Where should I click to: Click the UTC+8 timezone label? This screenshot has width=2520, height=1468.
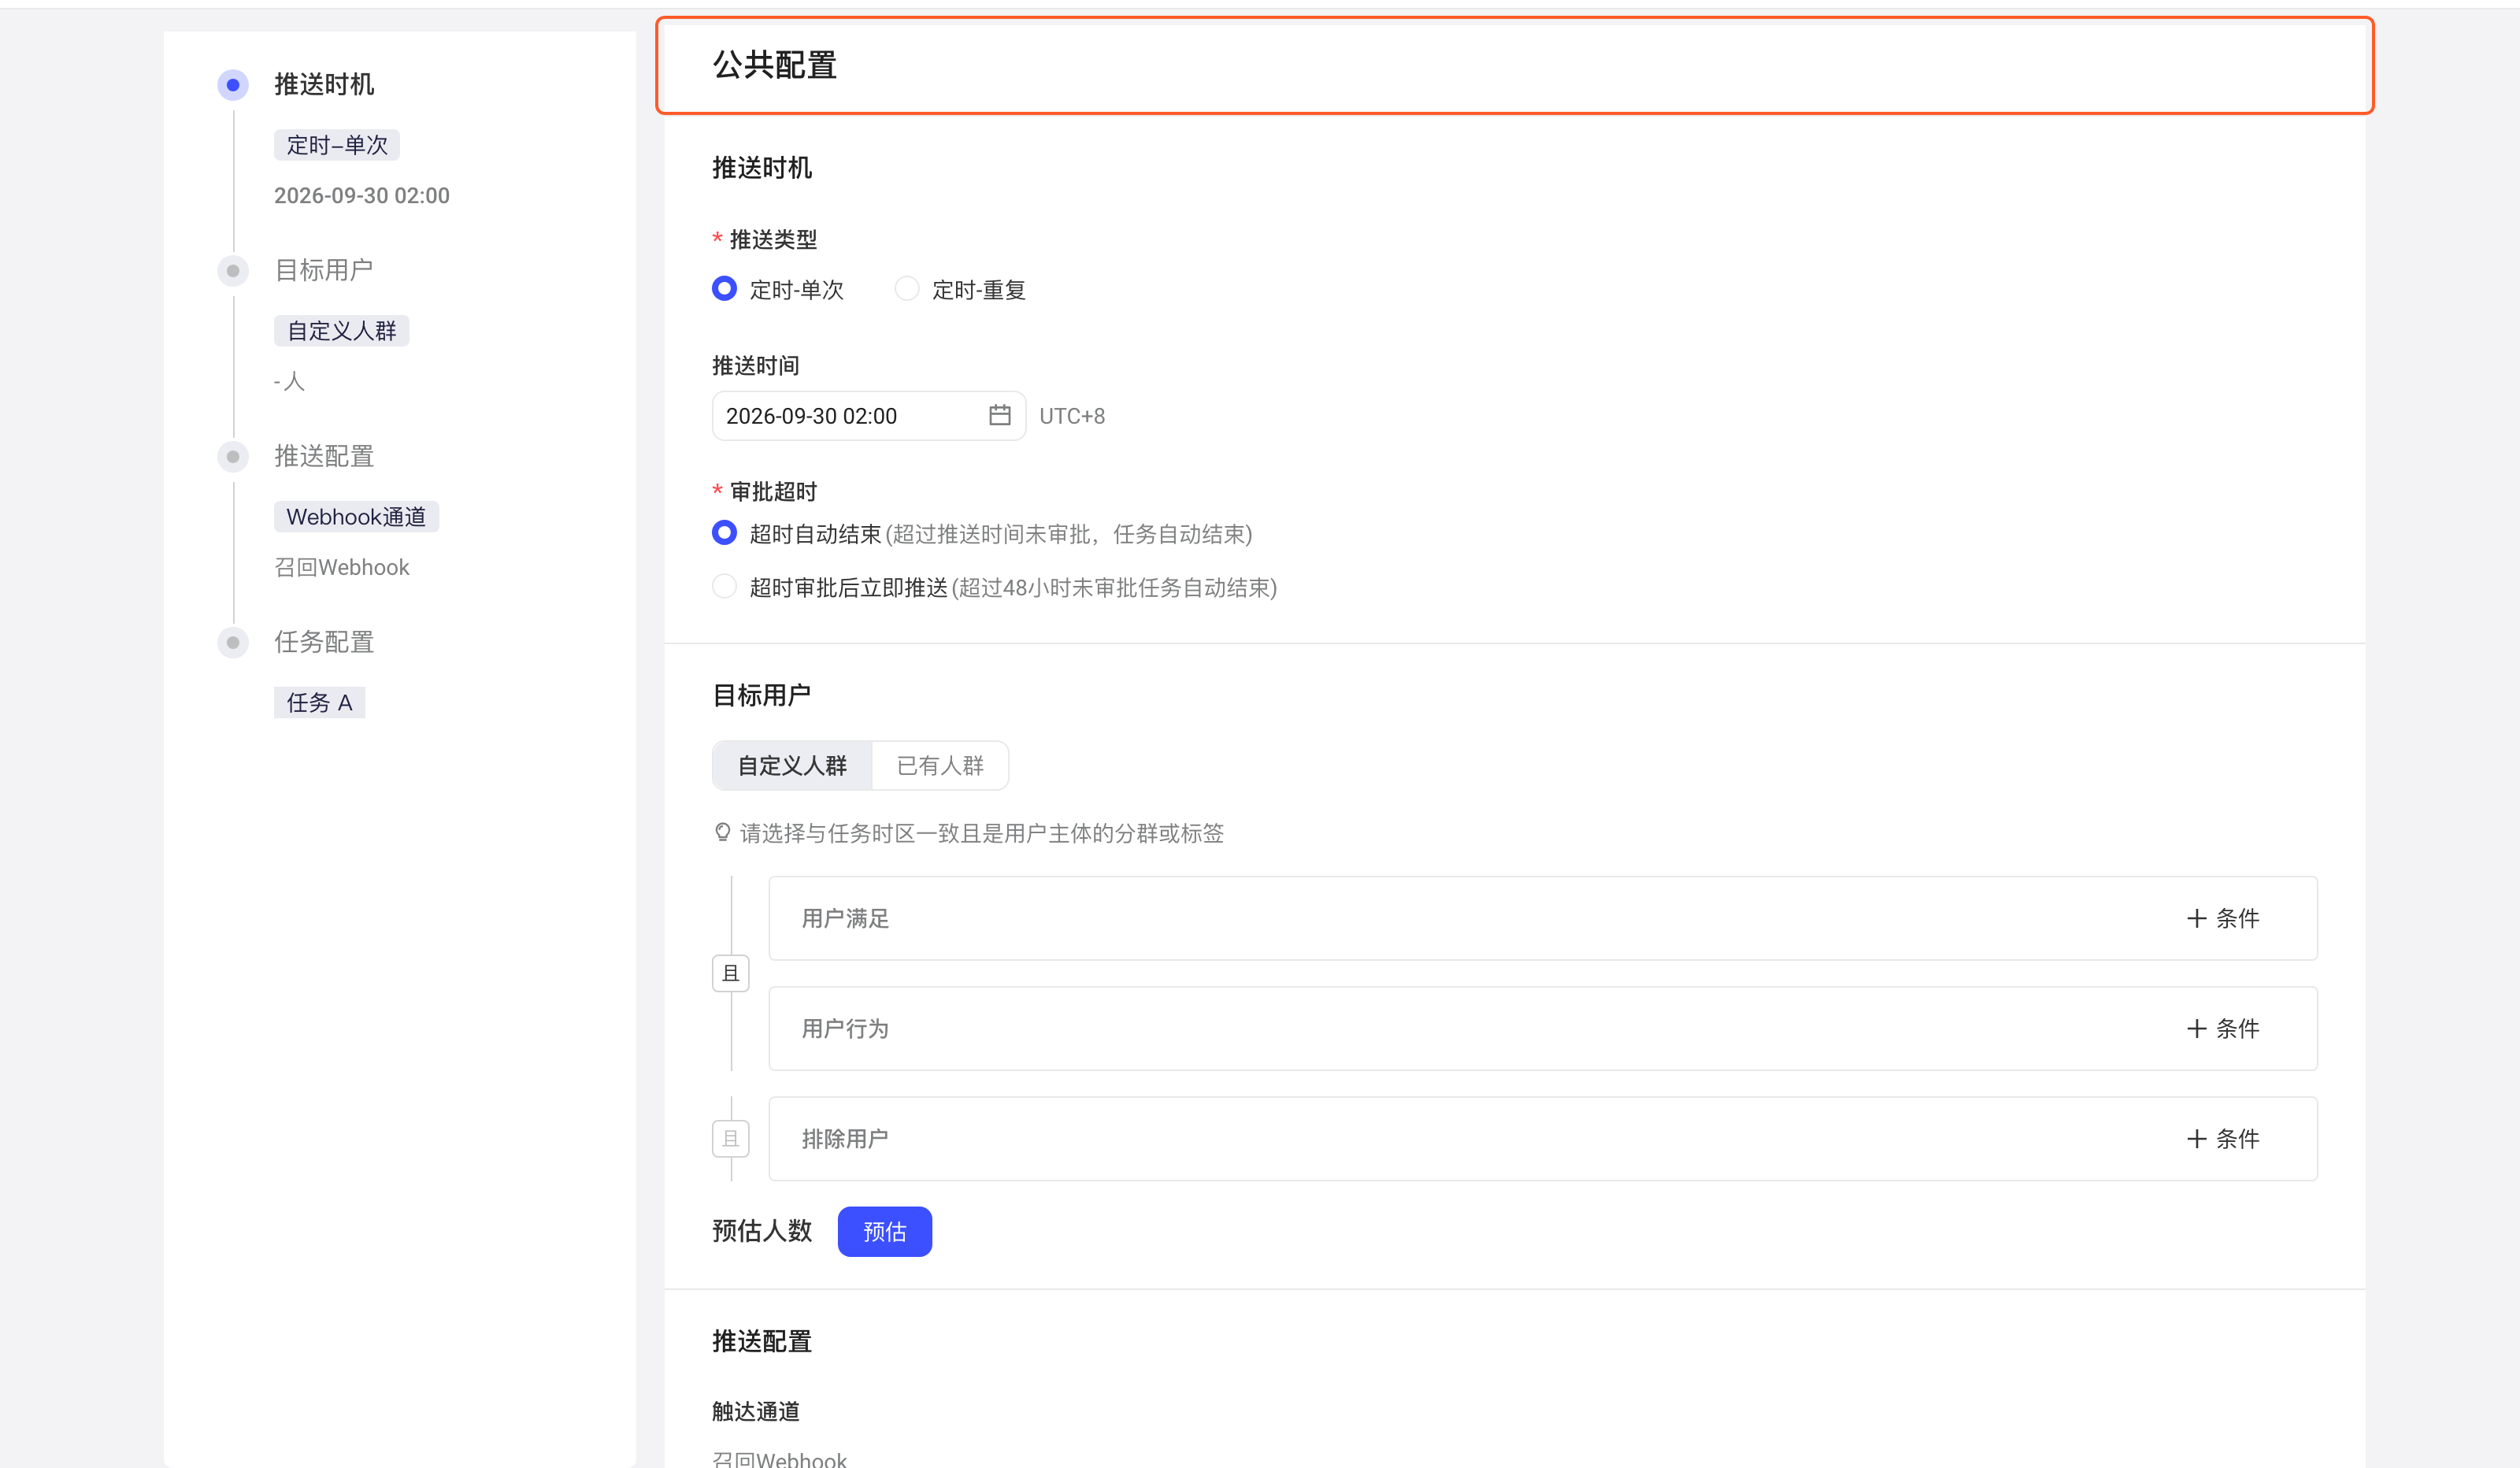[x=1072, y=416]
